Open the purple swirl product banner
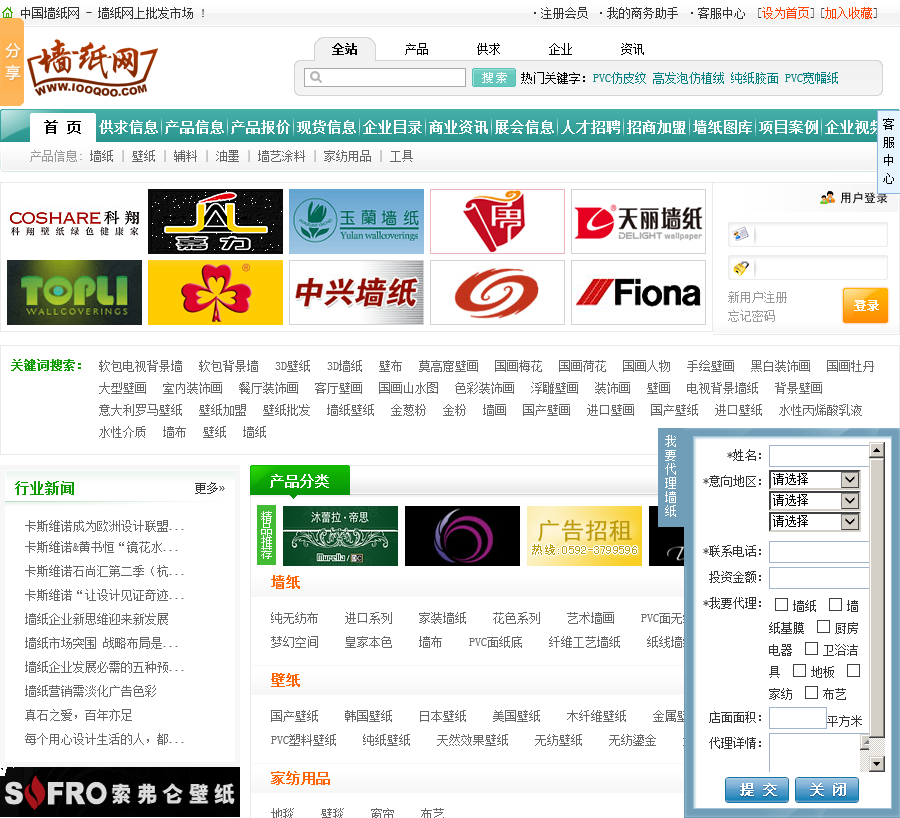 (462, 536)
